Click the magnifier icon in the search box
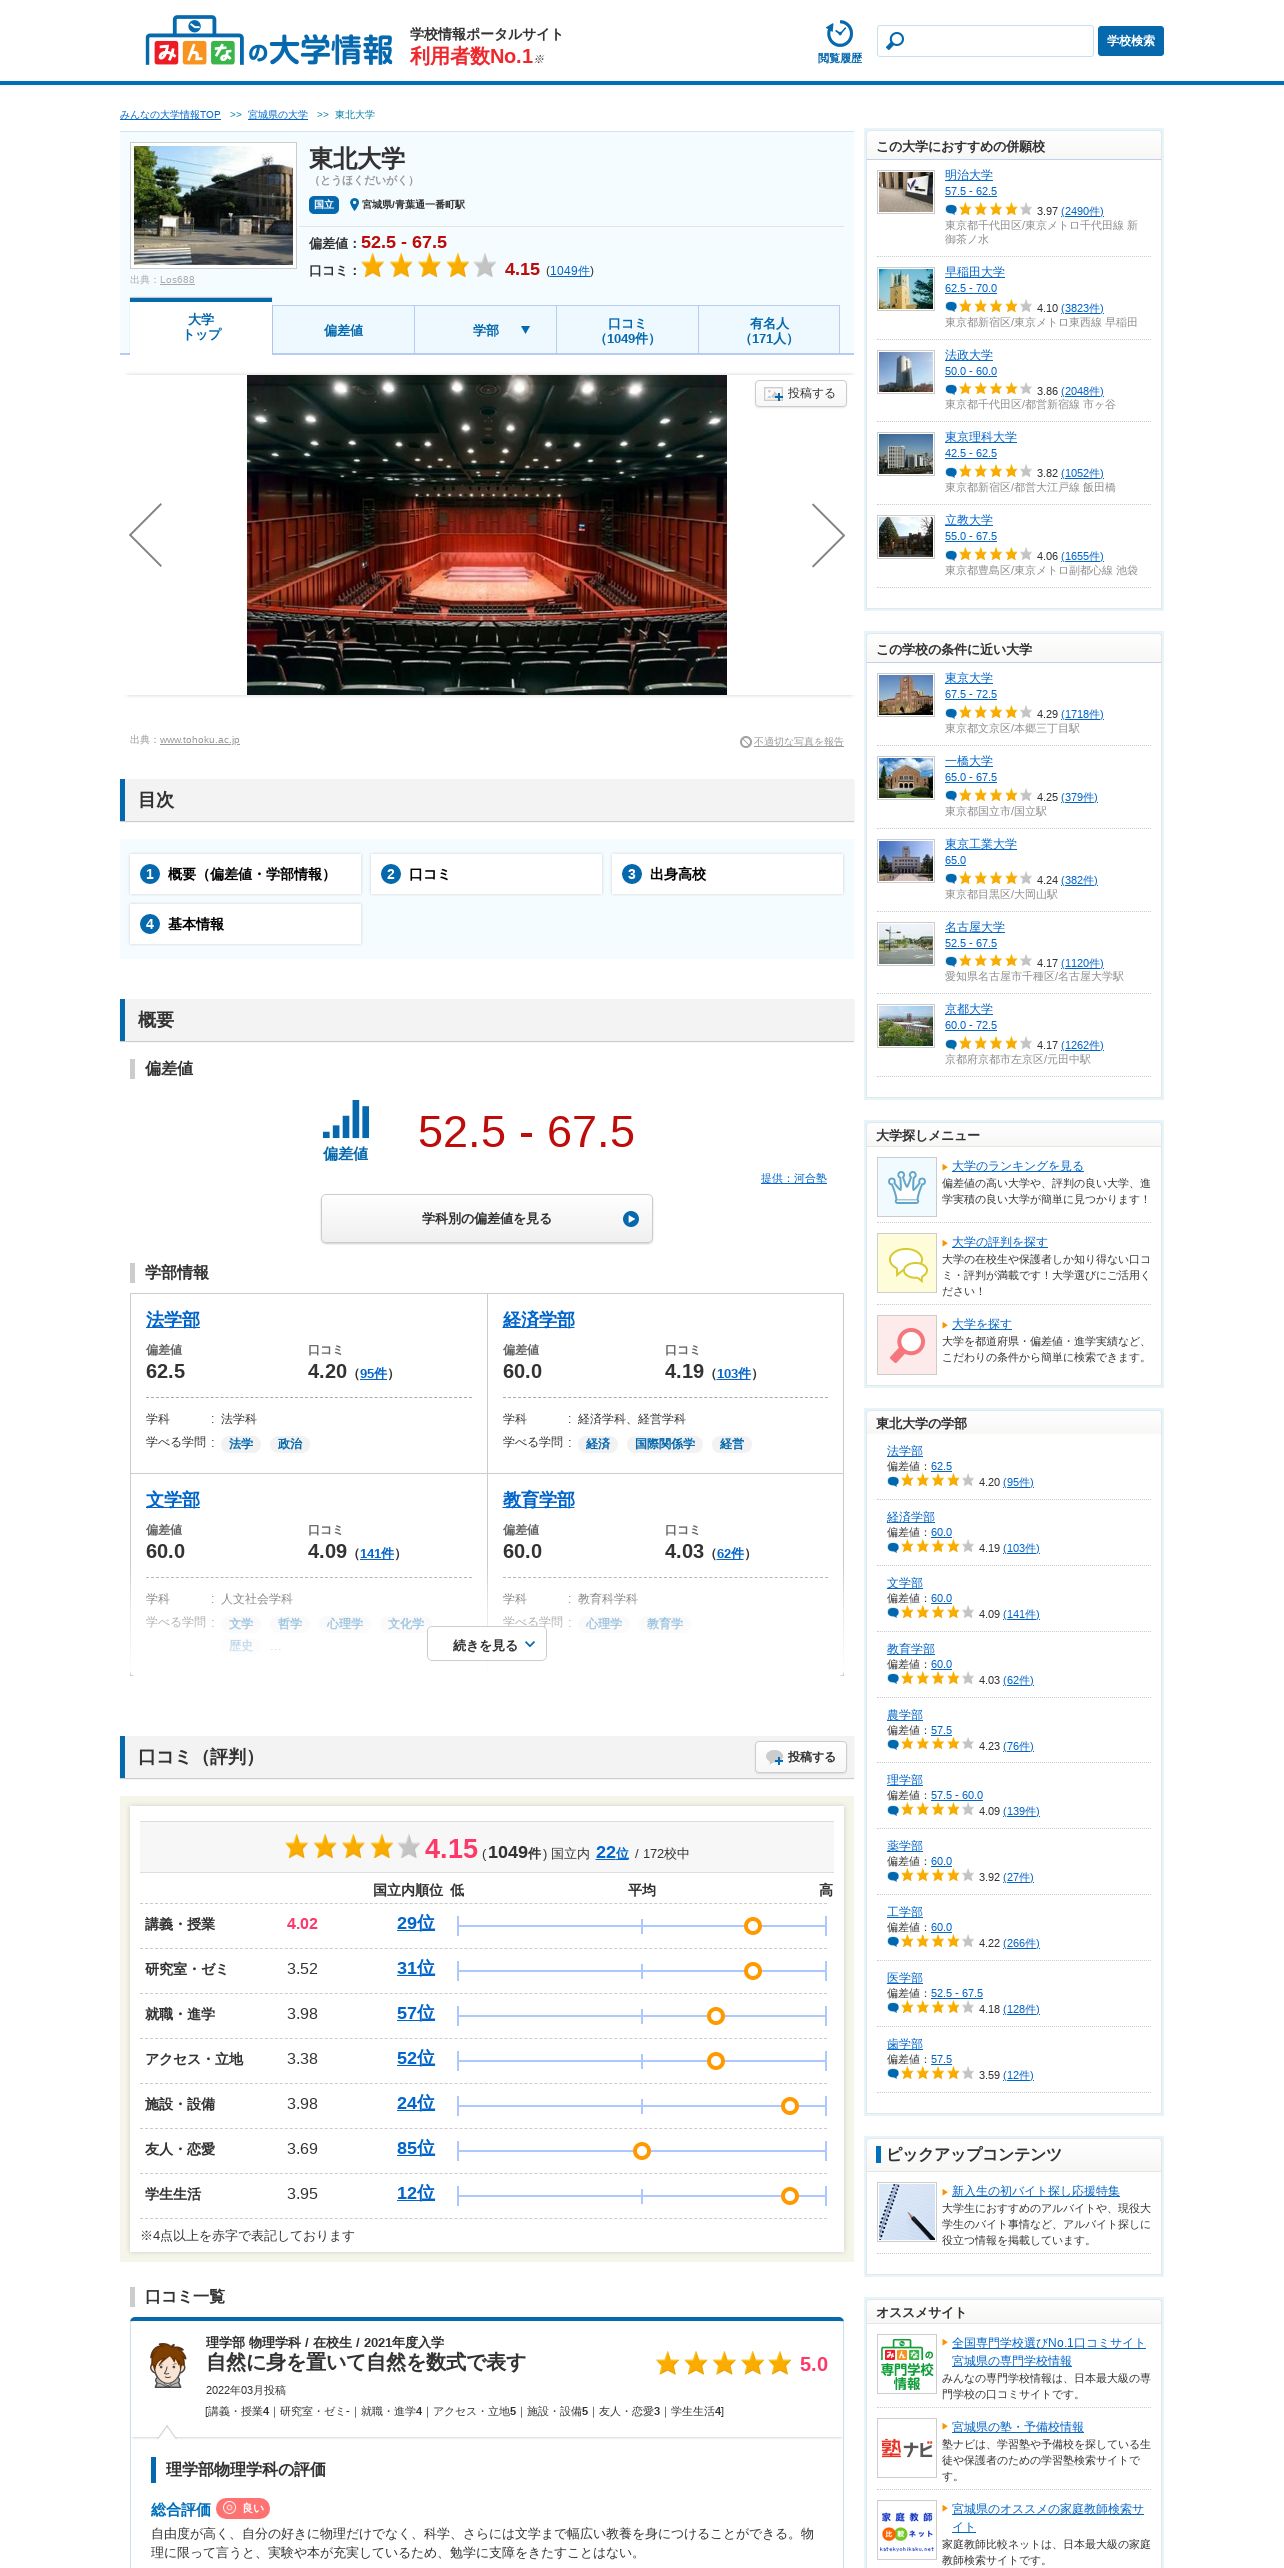This screenshot has width=1284, height=2568. (895, 41)
